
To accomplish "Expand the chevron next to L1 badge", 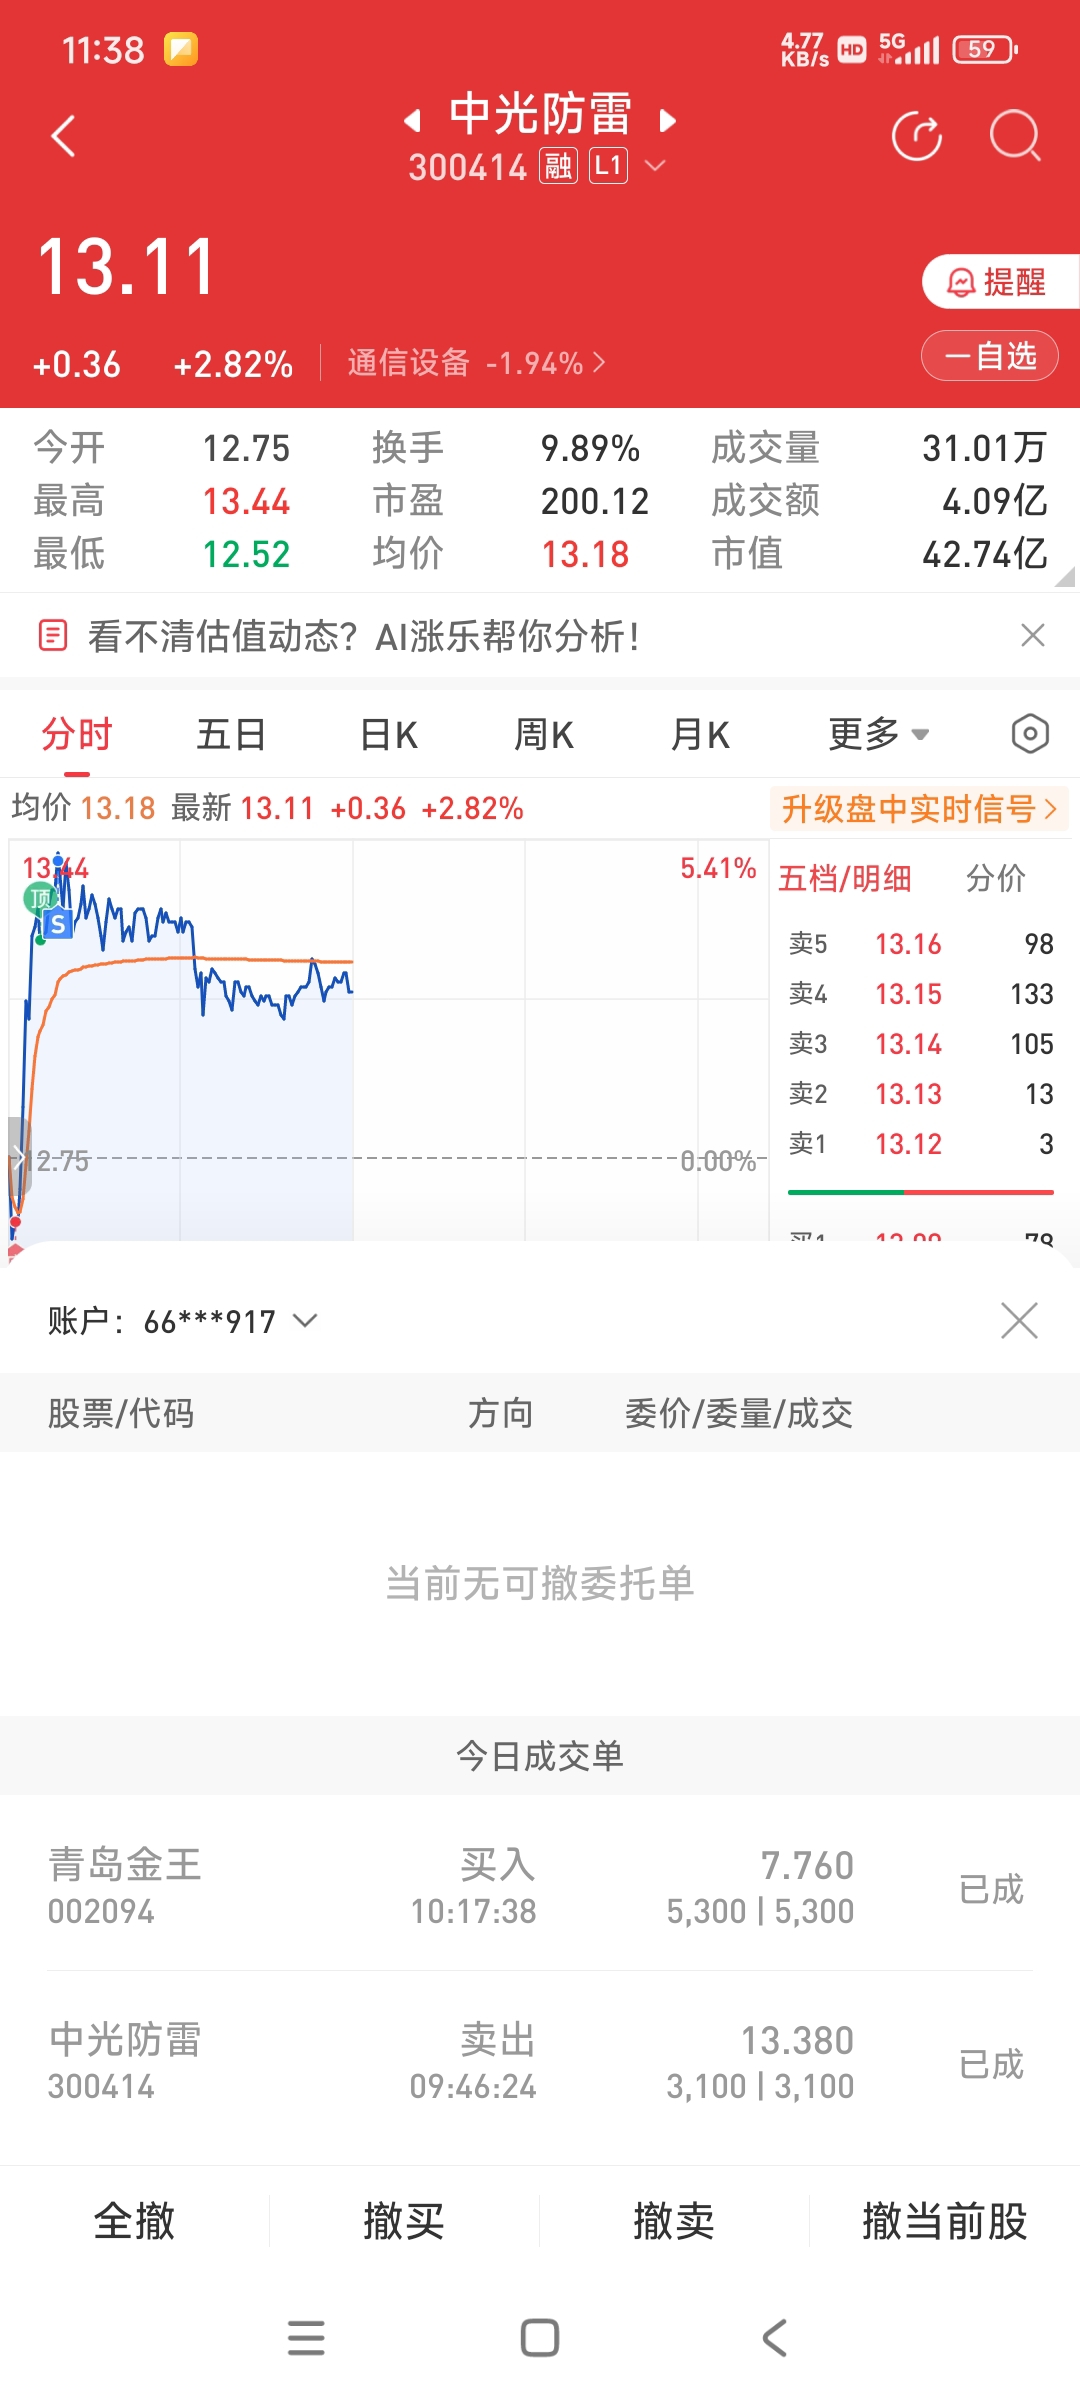I will tap(655, 166).
